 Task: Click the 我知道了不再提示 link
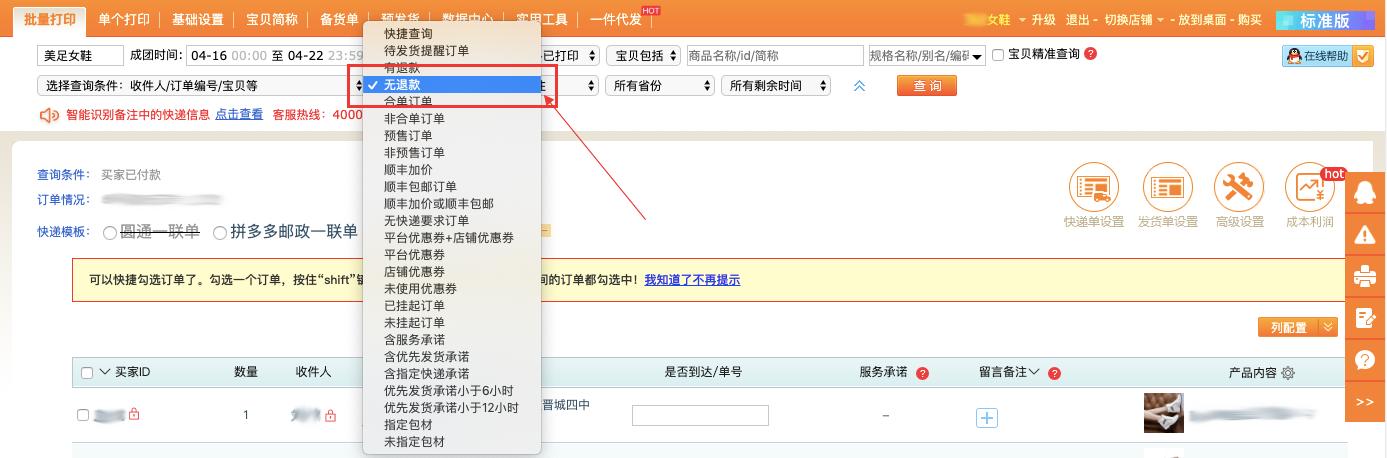[x=692, y=280]
